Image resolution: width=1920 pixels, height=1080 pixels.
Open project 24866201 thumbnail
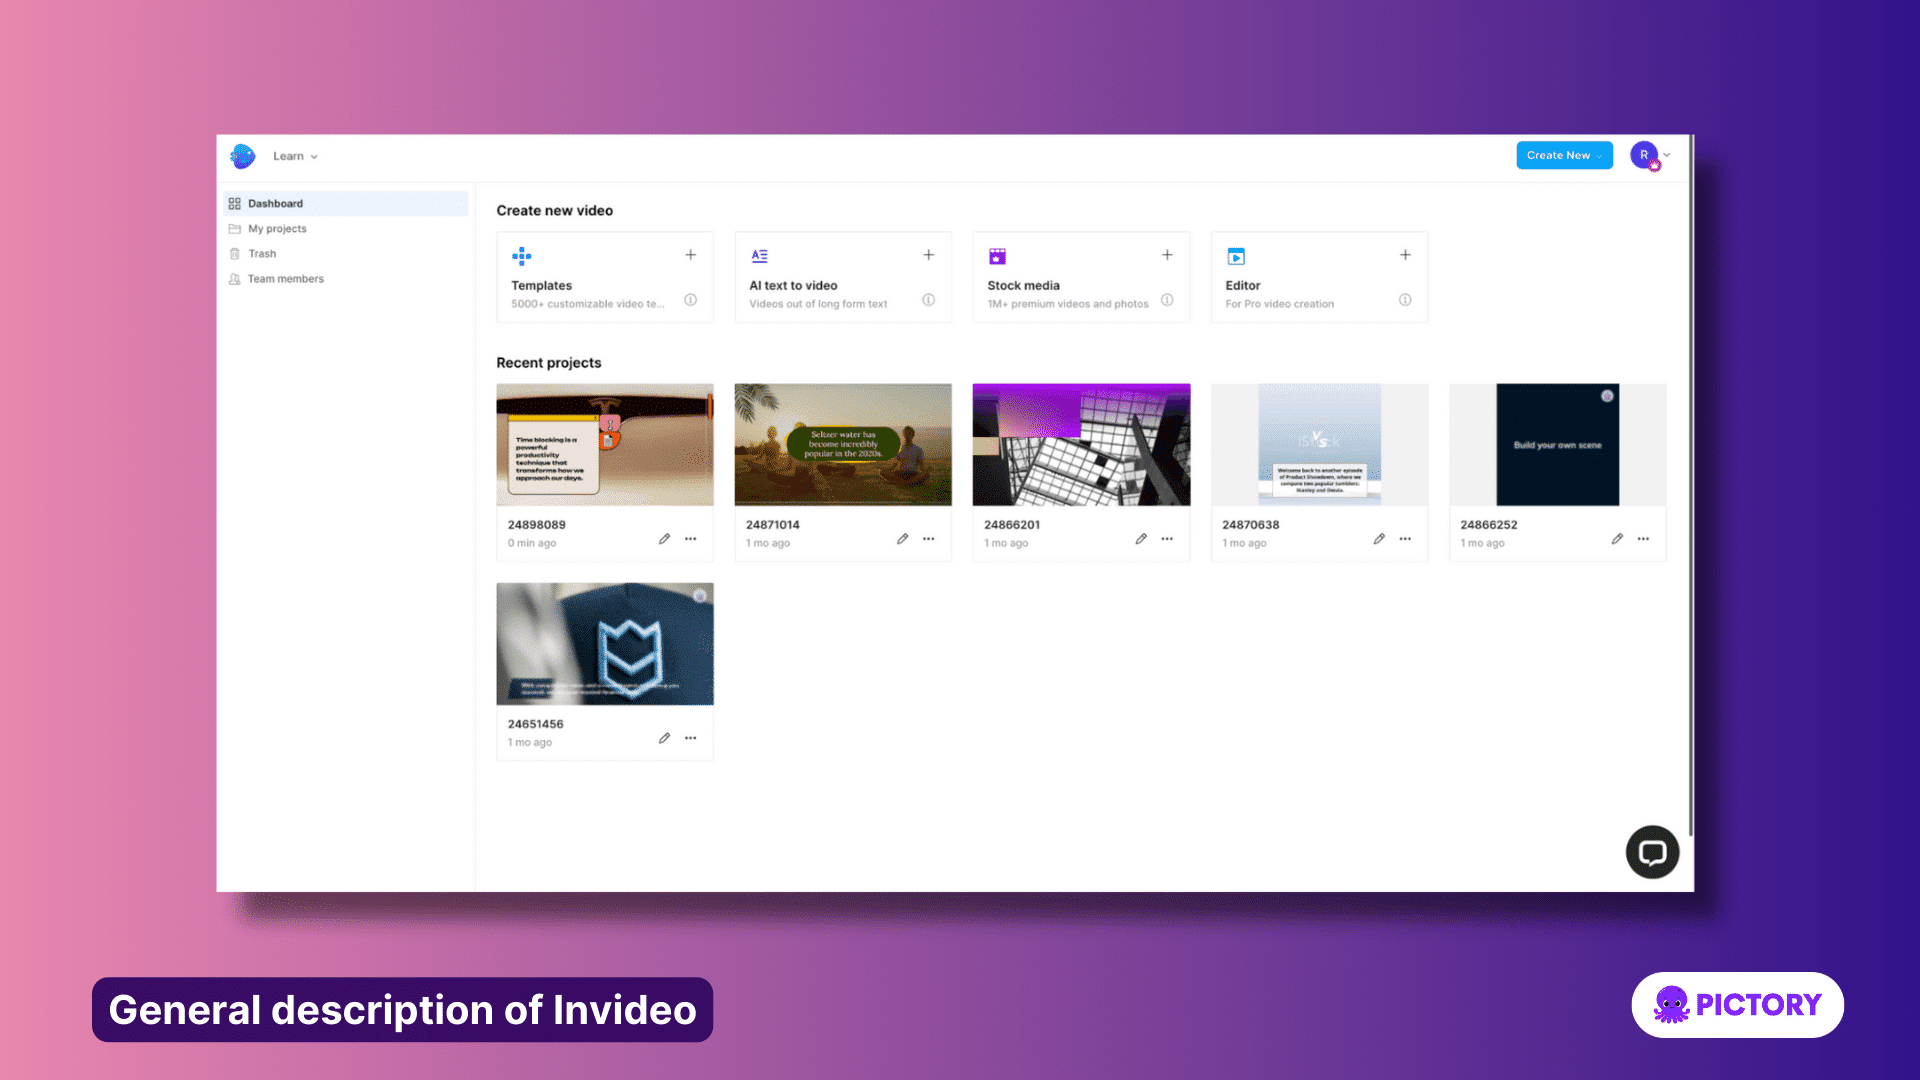[x=1081, y=445]
